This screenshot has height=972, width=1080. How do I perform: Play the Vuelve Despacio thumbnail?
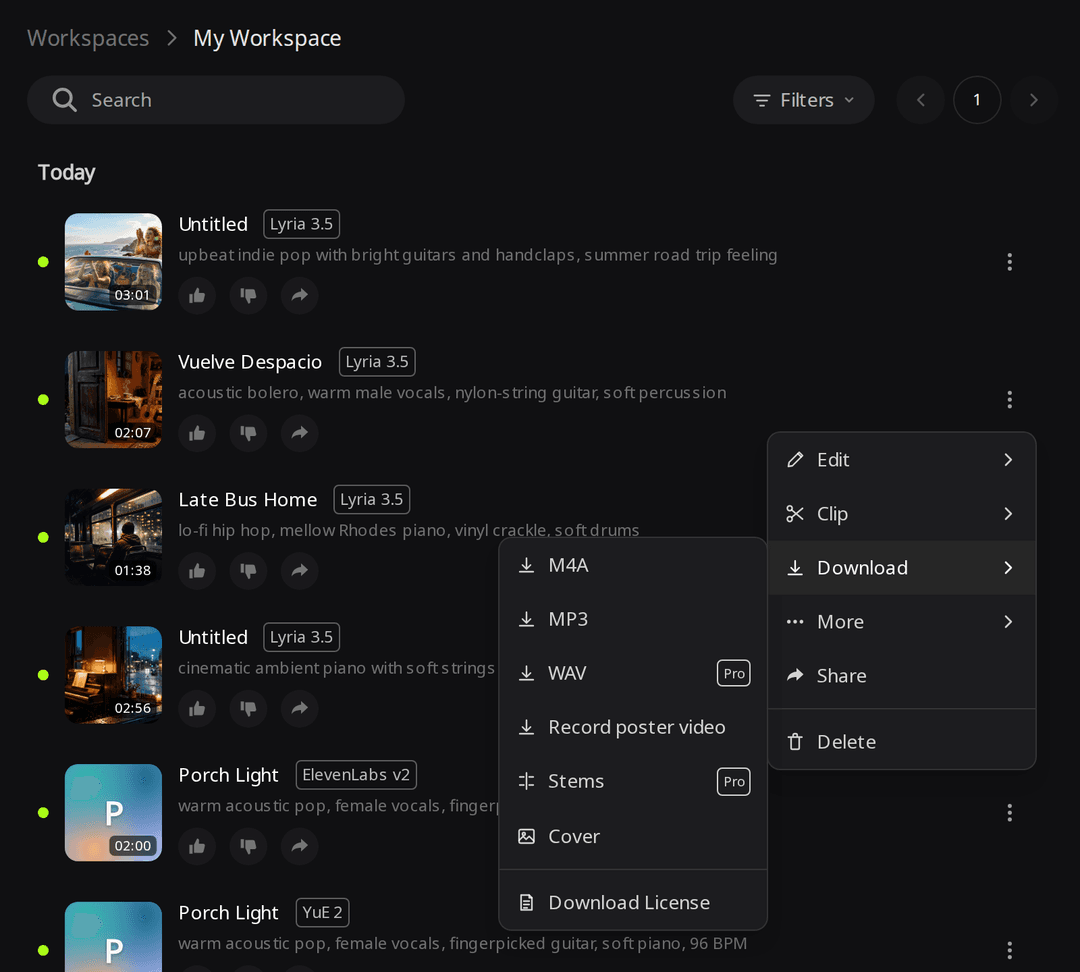tap(114, 400)
